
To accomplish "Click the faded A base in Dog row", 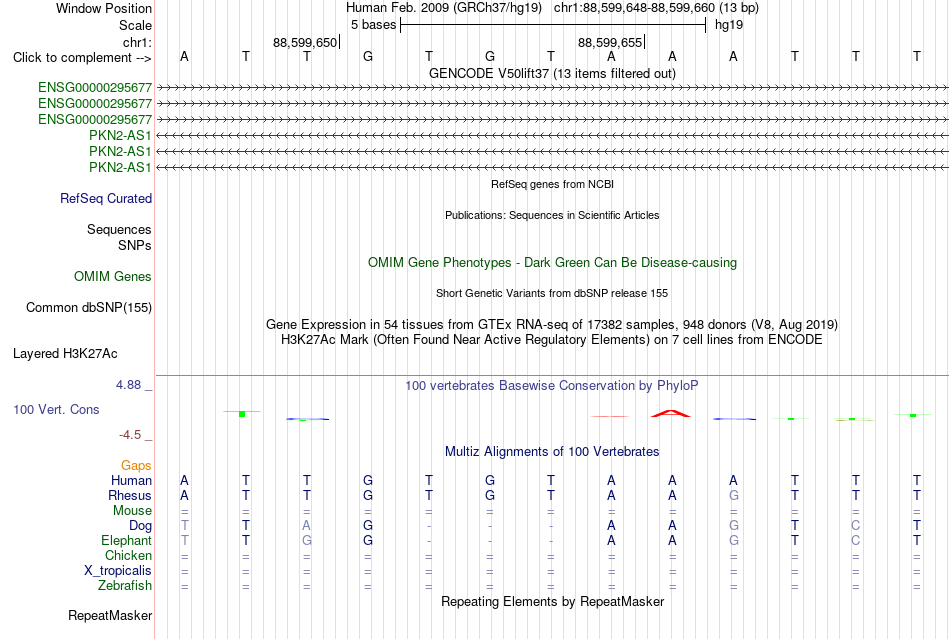I will 307,526.
